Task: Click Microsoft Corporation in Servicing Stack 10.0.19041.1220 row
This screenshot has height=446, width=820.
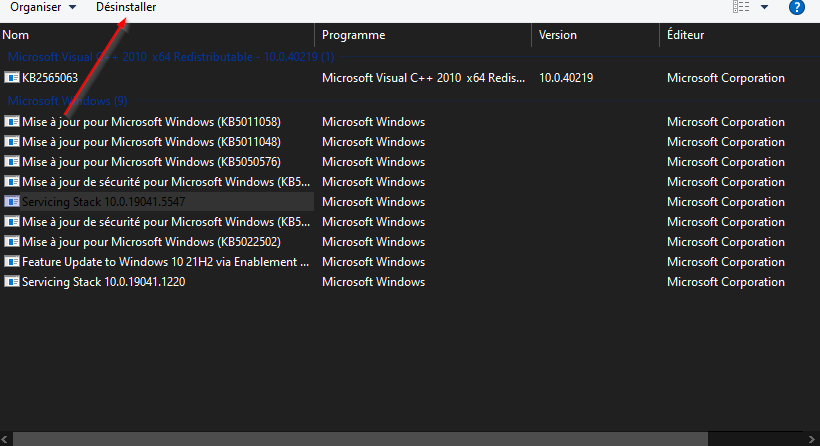Action: 725,282
